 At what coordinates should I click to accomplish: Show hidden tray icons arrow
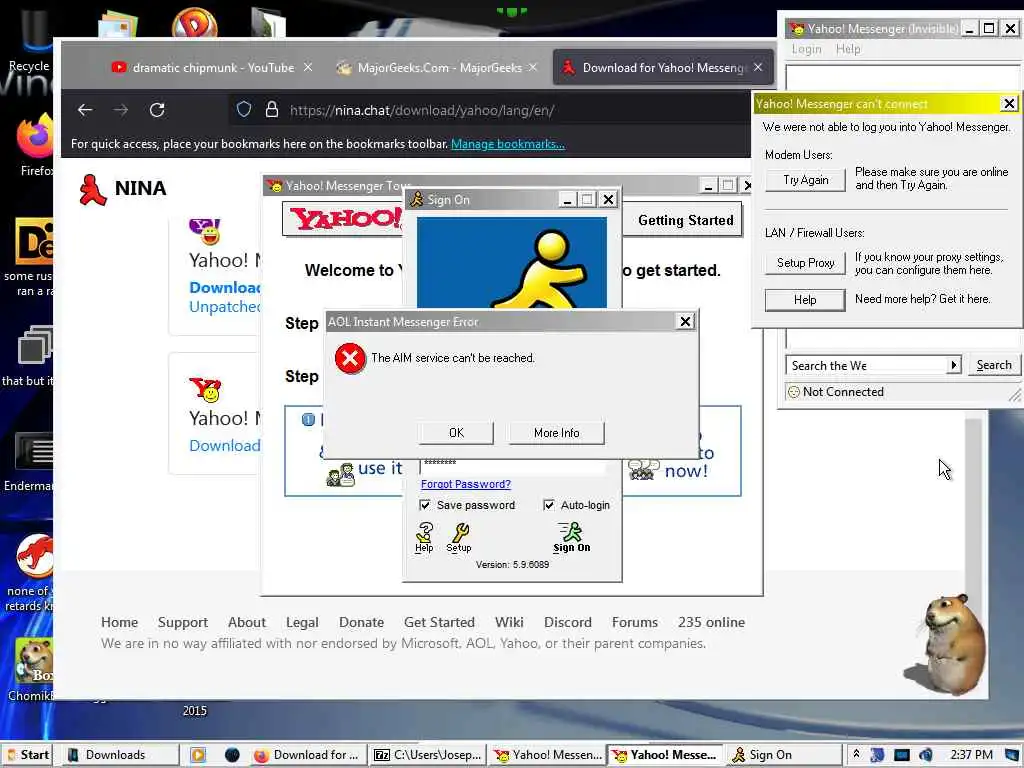[x=856, y=754]
